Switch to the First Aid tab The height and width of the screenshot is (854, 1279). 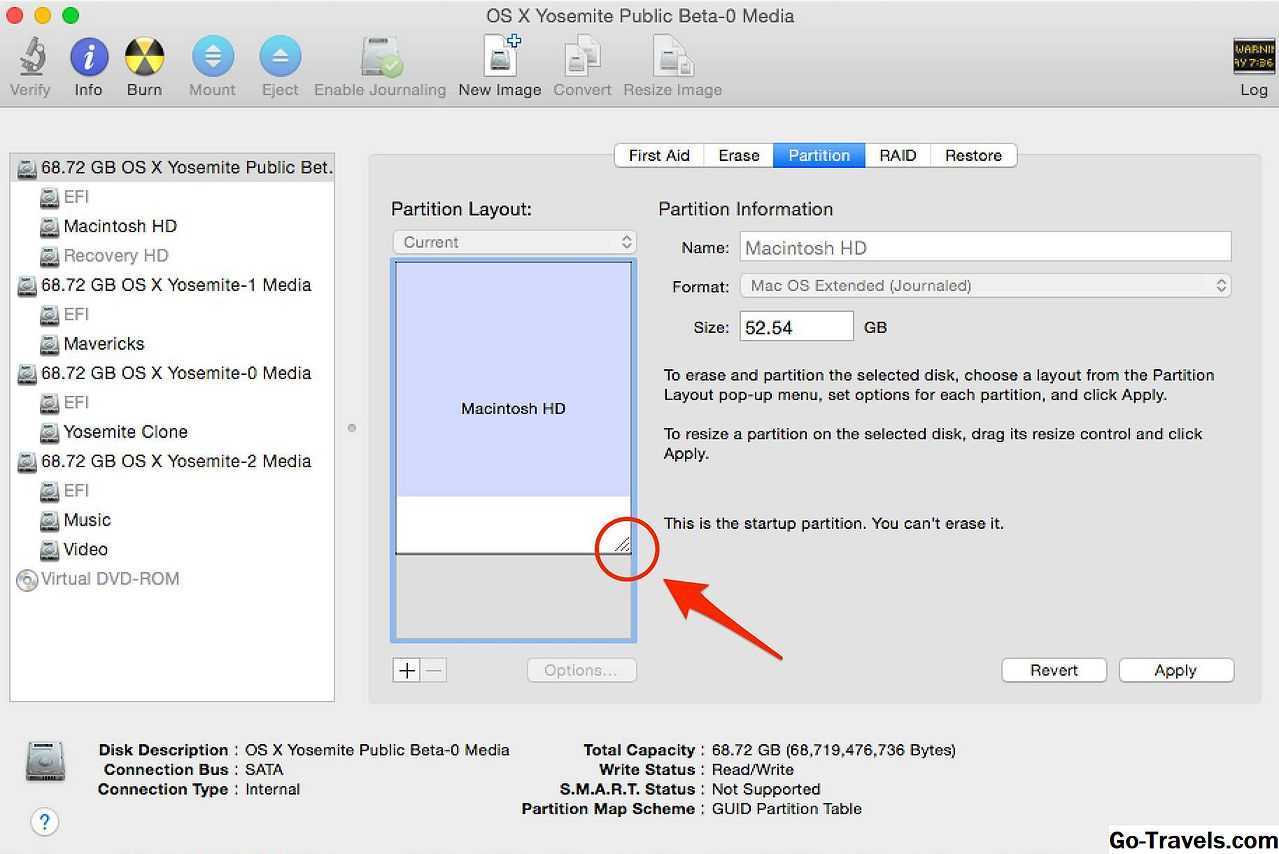click(659, 155)
